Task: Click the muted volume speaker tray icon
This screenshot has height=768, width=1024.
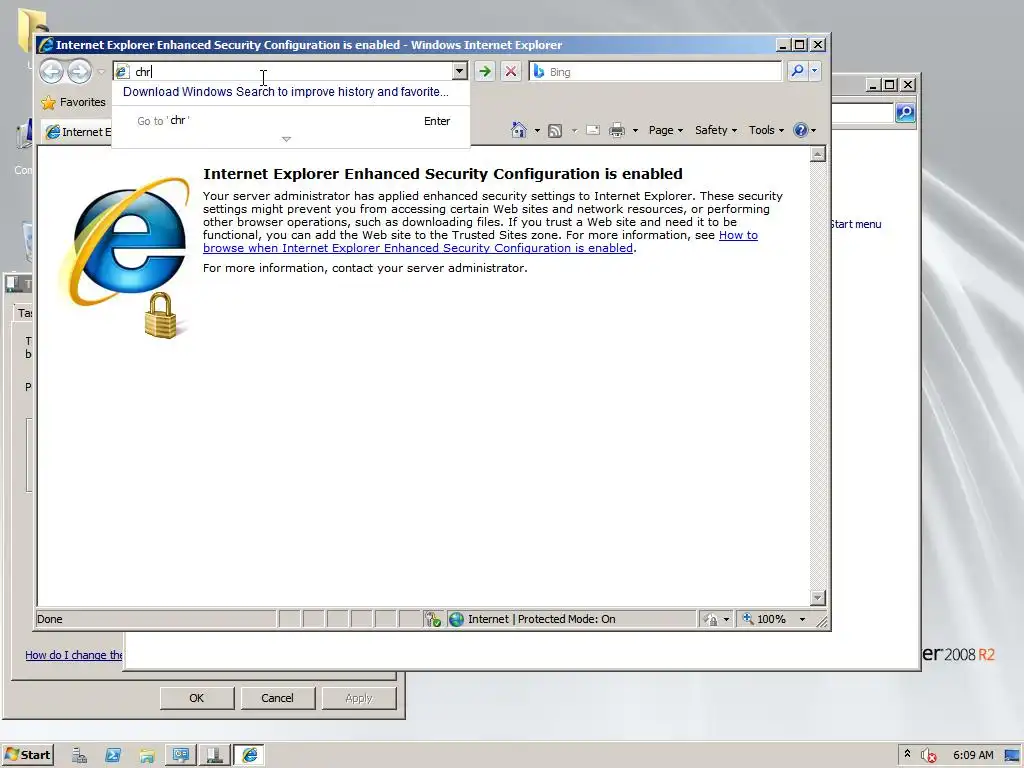Action: coord(928,756)
